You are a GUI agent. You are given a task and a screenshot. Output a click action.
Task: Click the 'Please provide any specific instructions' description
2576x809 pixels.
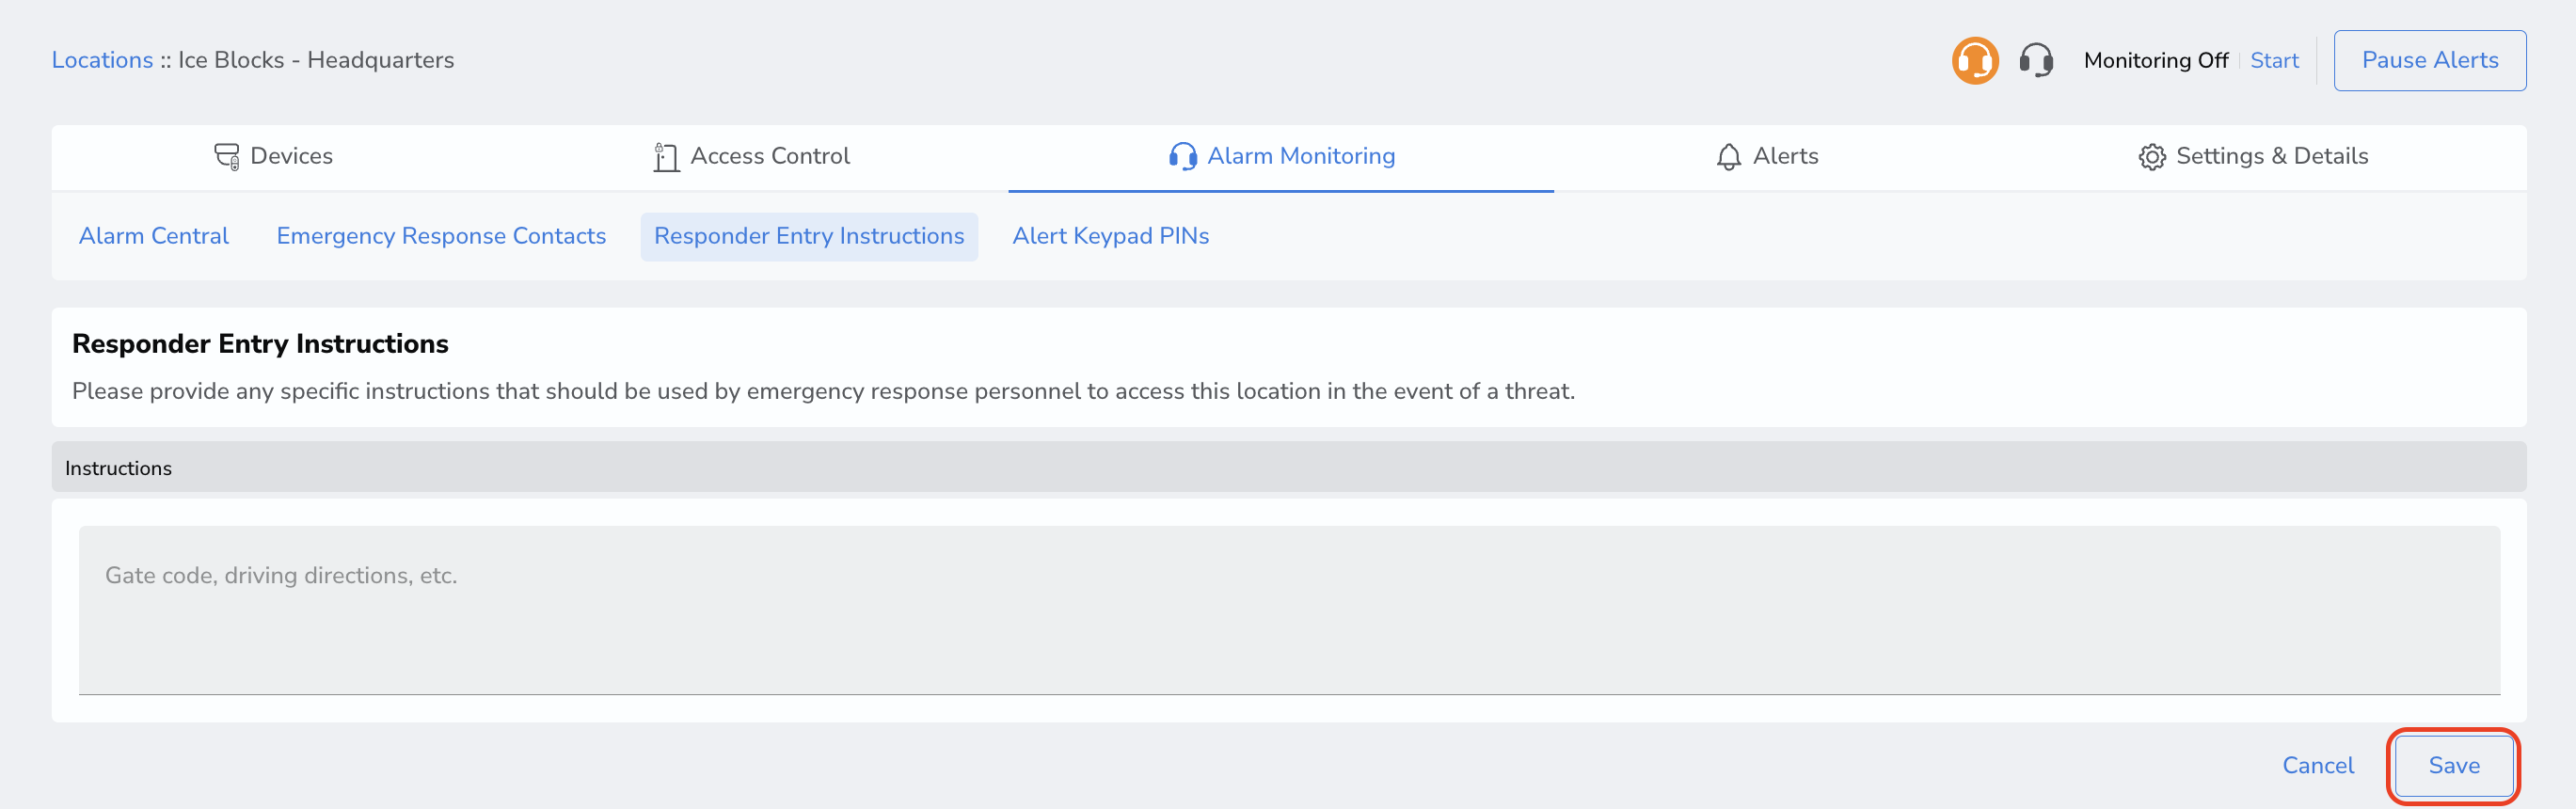coord(823,392)
